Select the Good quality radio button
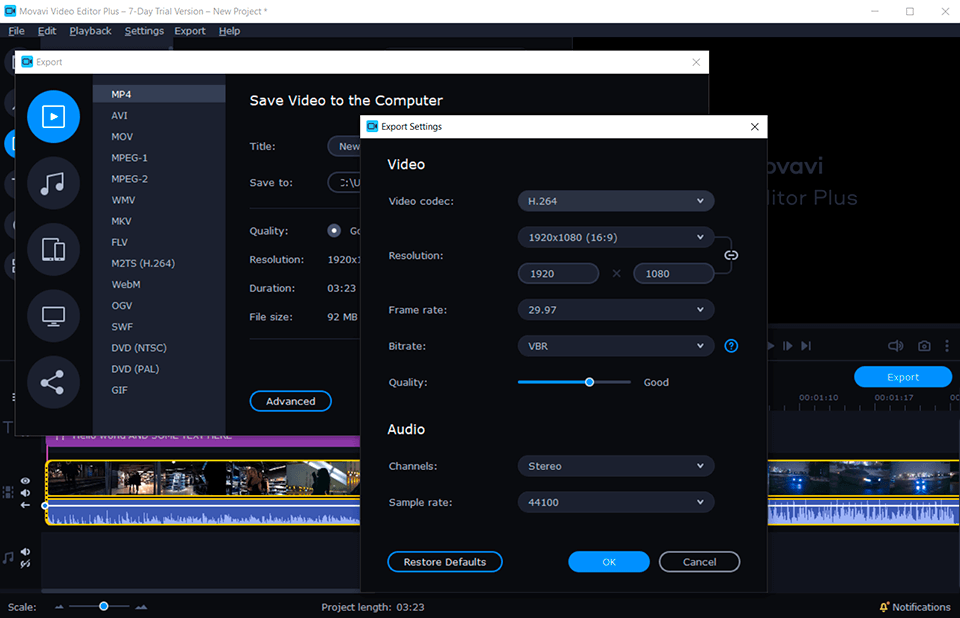Screen dimensions: 960x618 pos(334,231)
